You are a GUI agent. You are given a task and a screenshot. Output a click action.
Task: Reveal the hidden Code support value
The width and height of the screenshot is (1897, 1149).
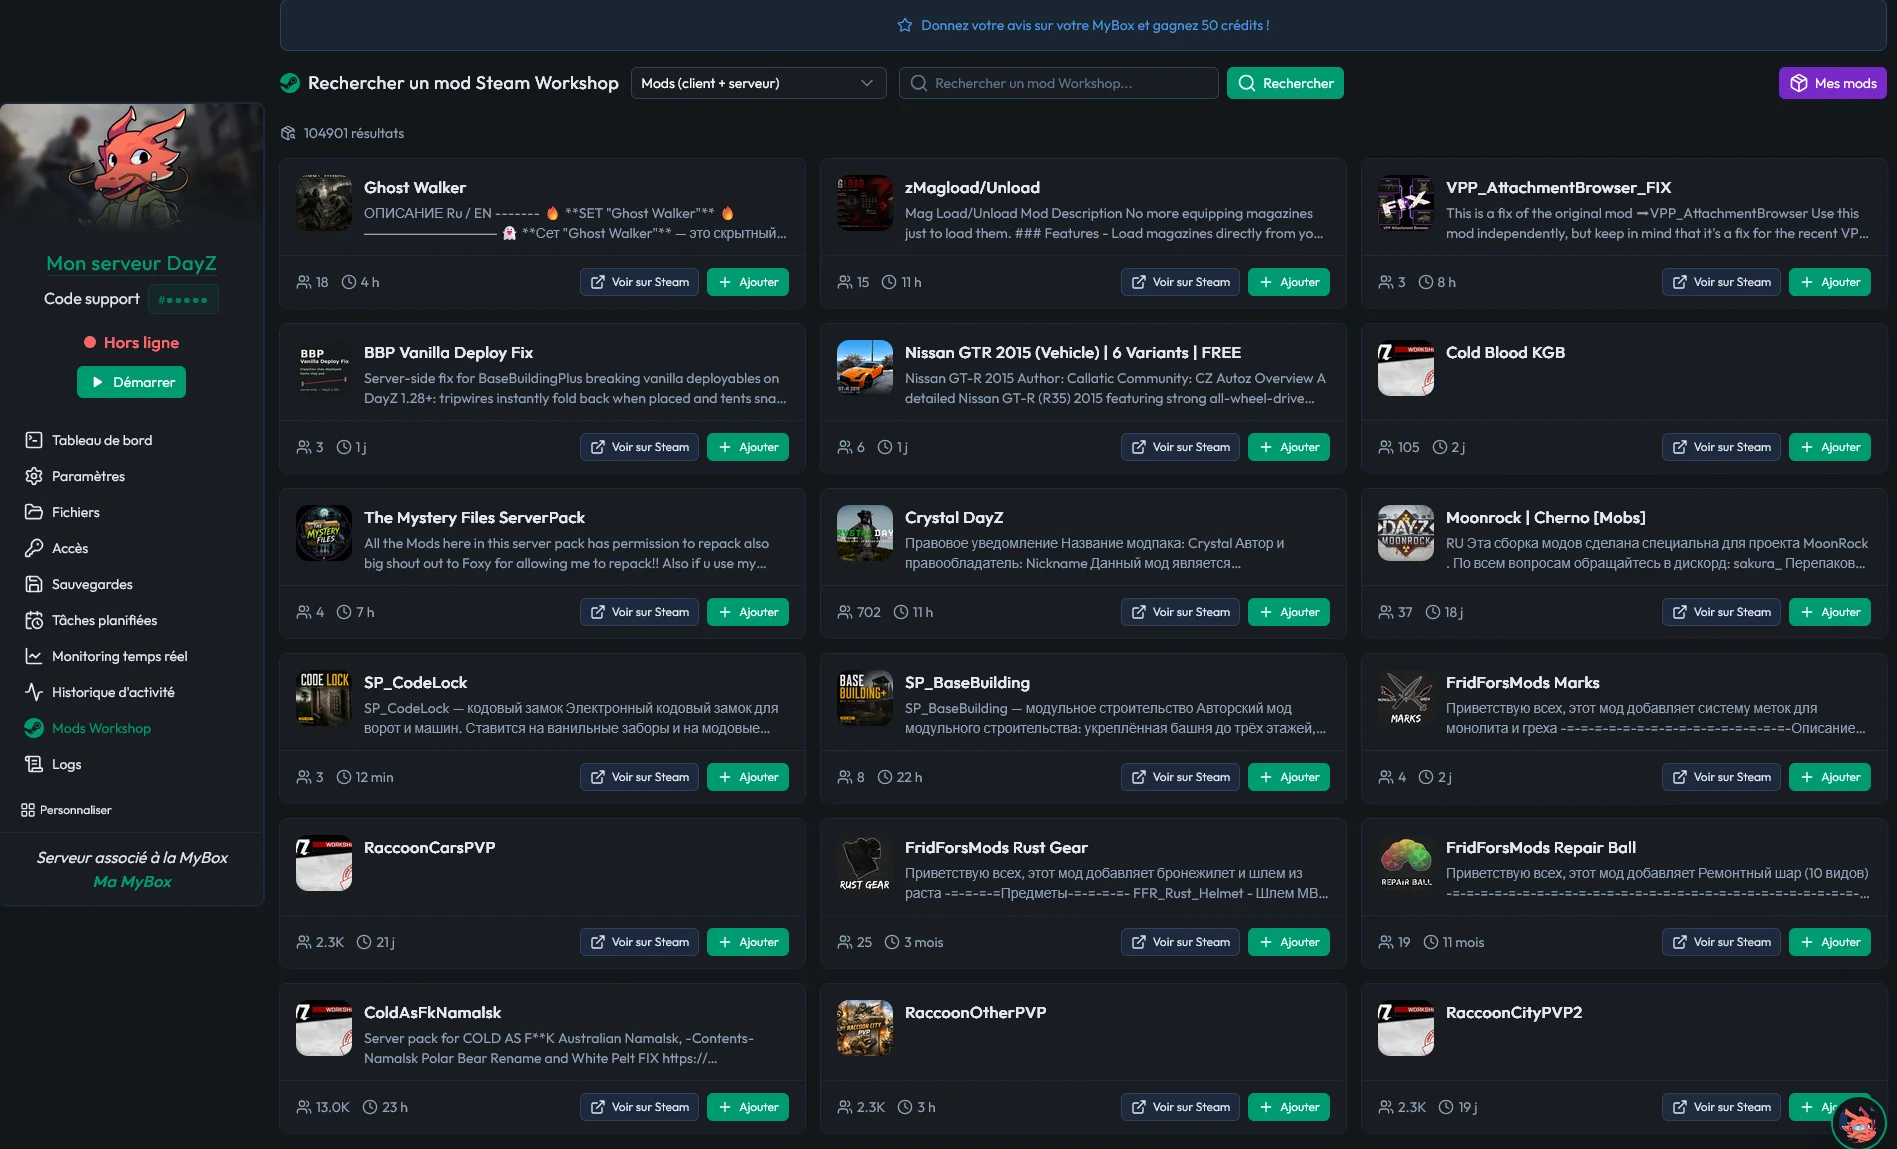coord(183,299)
